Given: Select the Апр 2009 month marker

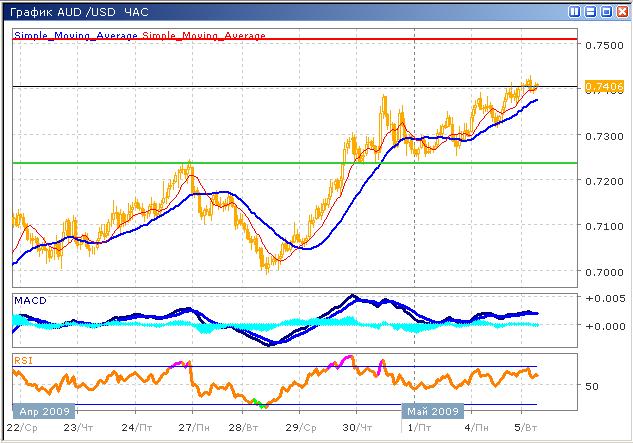Looking at the screenshot, I should click(39, 411).
